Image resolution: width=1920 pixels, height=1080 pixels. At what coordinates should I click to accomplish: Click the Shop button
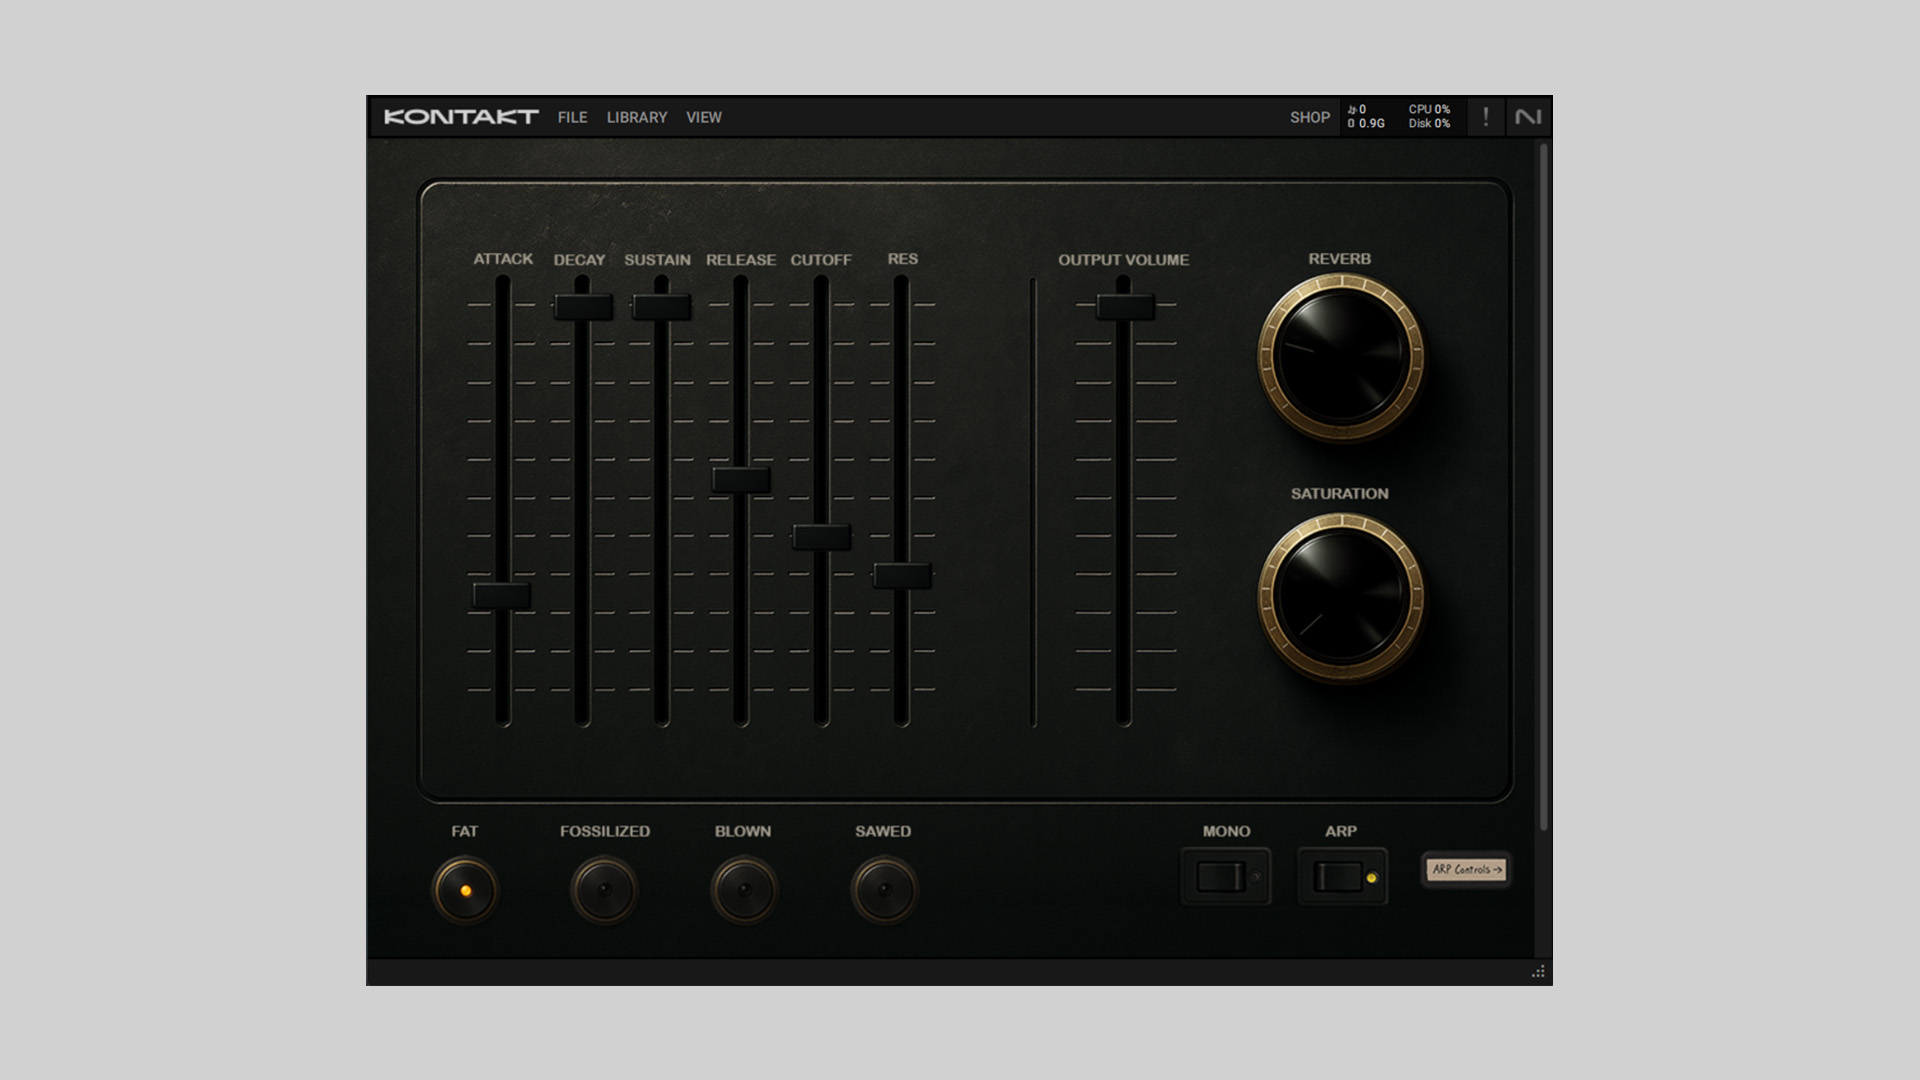[1309, 117]
